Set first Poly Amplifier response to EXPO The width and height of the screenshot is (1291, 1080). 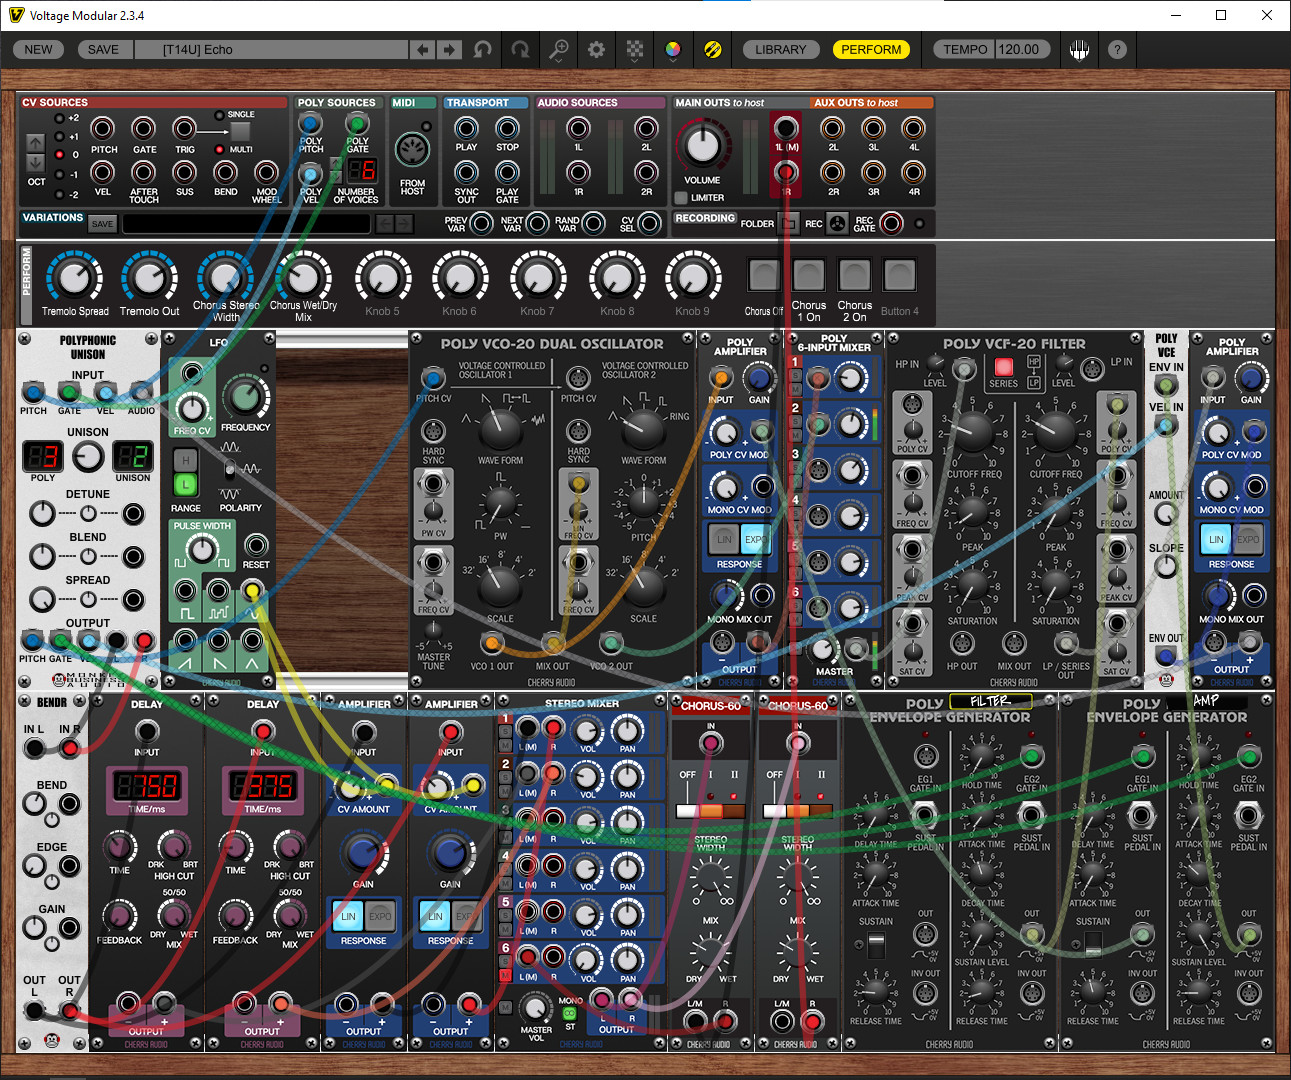(x=755, y=539)
